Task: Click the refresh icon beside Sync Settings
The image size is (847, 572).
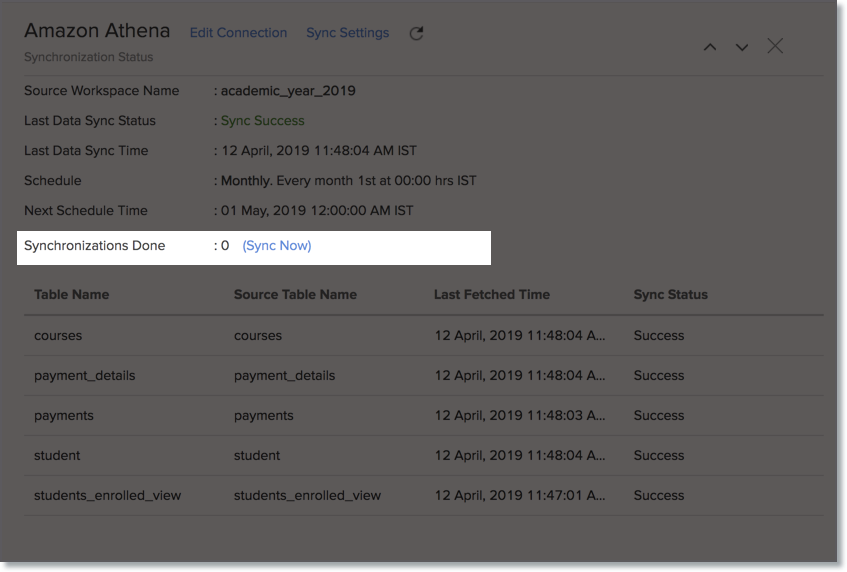Action: (x=417, y=33)
